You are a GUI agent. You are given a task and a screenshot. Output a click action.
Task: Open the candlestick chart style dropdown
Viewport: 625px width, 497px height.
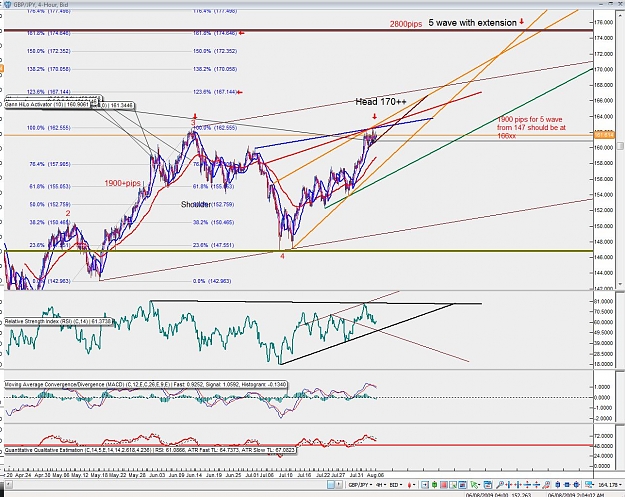pos(411,485)
